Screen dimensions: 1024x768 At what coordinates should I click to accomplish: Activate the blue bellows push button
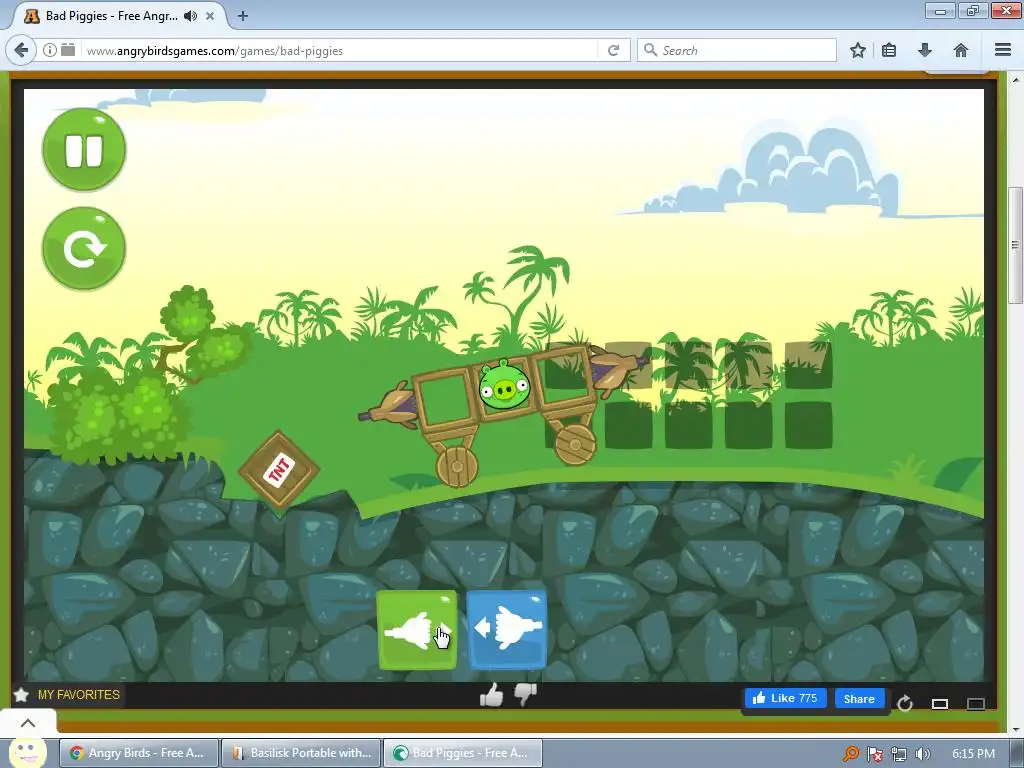click(507, 630)
